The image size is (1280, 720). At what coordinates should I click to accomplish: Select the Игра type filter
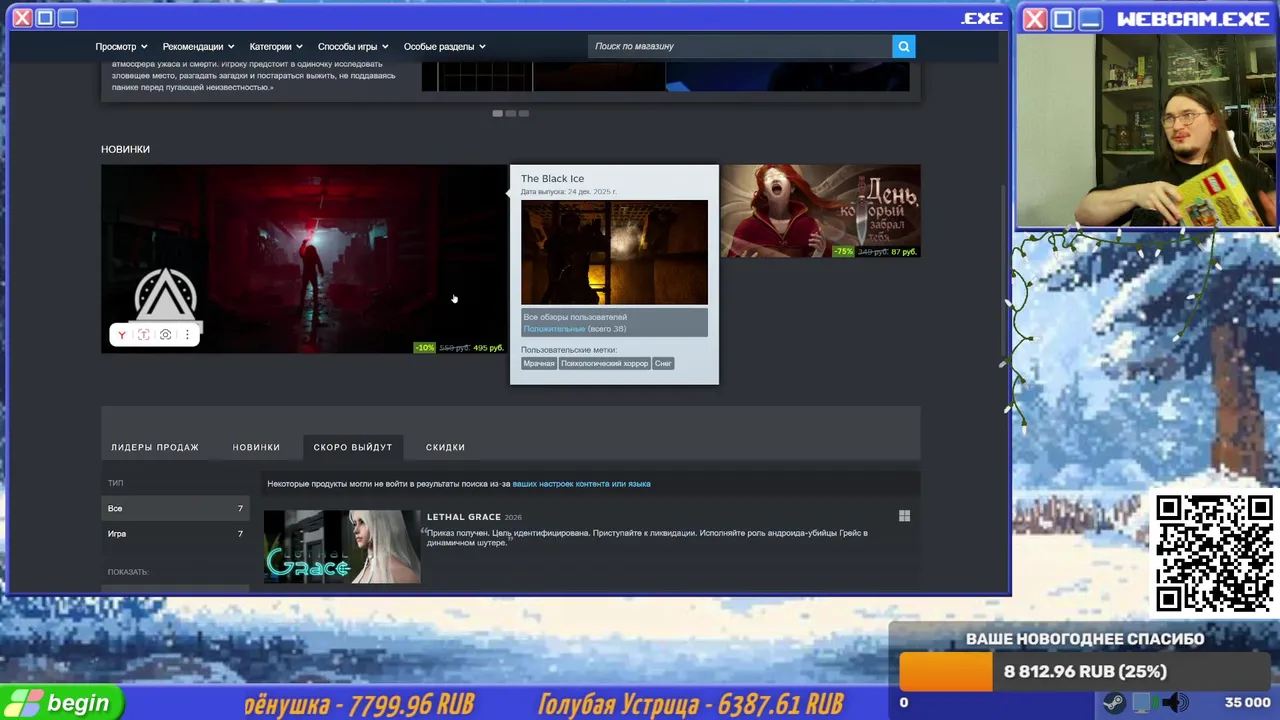coord(175,534)
